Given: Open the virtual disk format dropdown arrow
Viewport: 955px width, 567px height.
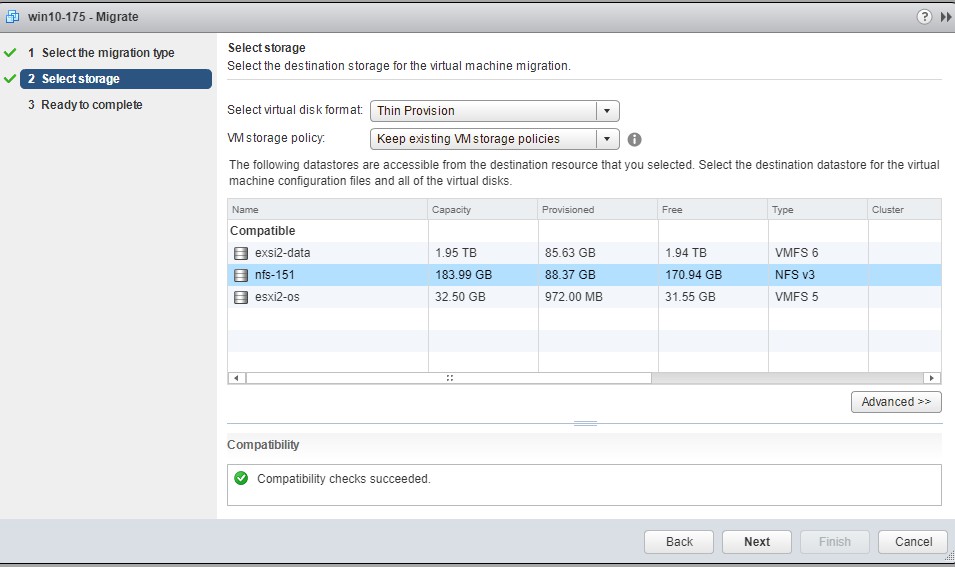Looking at the screenshot, I should click(607, 111).
